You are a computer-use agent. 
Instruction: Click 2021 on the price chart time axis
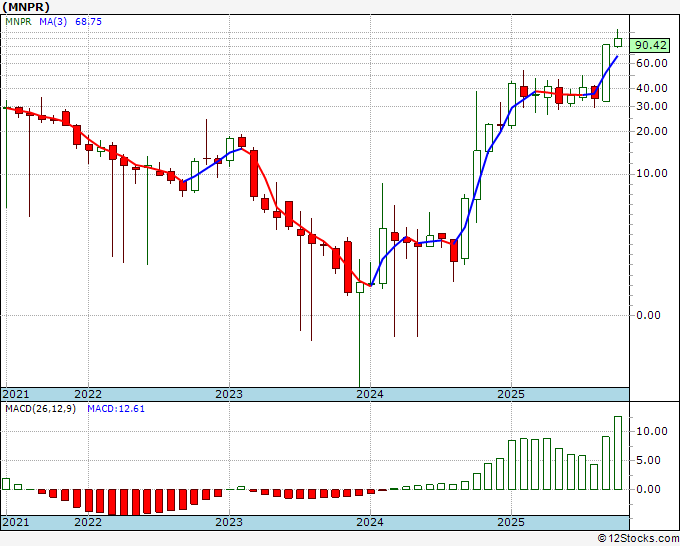click(16, 394)
